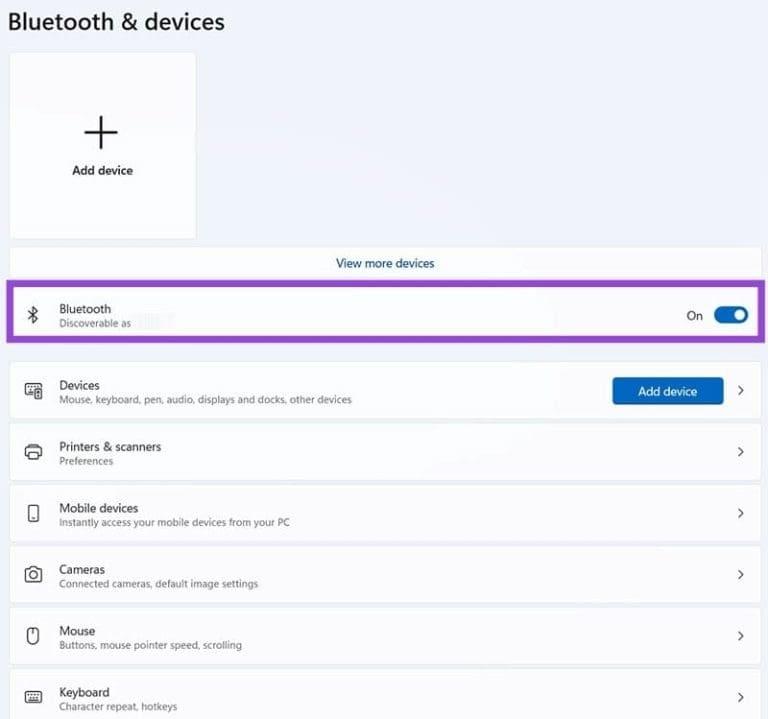The image size is (768, 719).
Task: Select the Printers & scanners label
Action: click(110, 447)
